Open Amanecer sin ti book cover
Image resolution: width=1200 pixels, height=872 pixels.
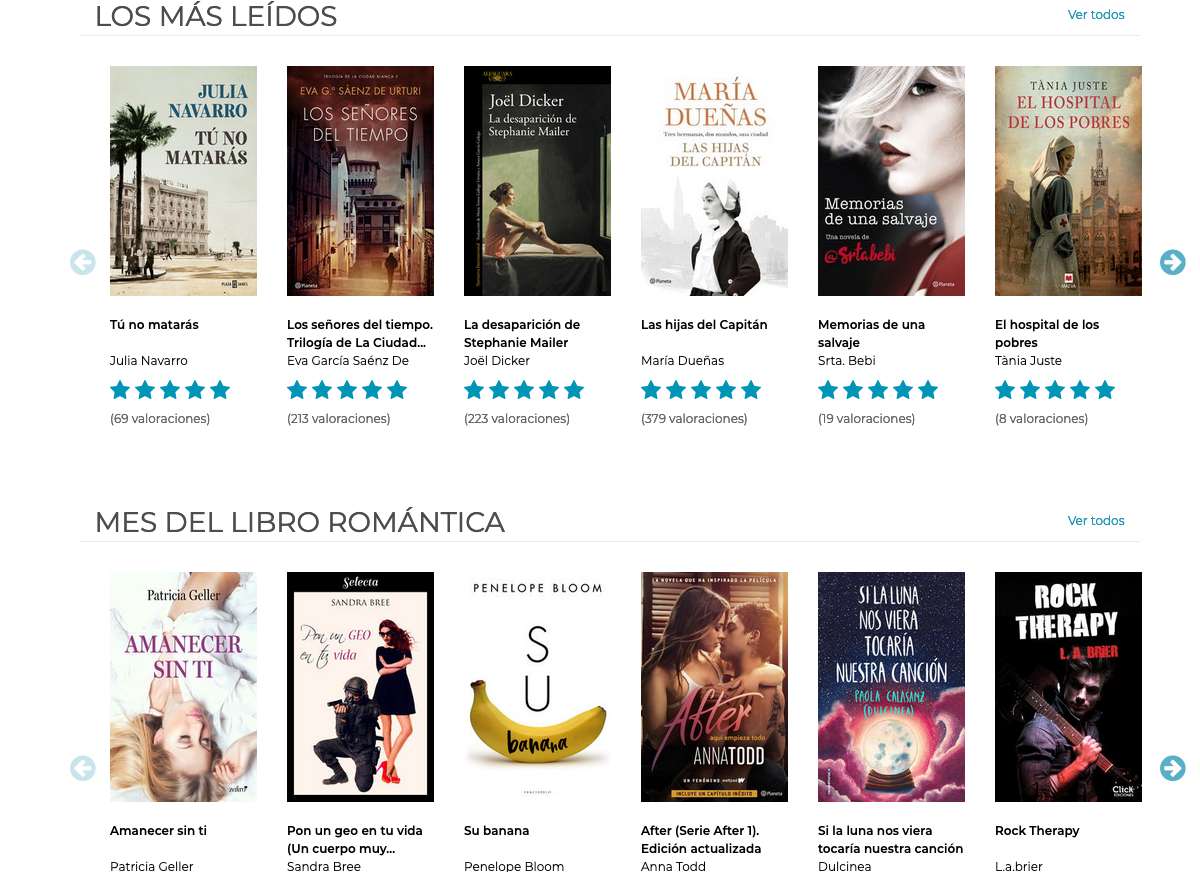coord(183,687)
